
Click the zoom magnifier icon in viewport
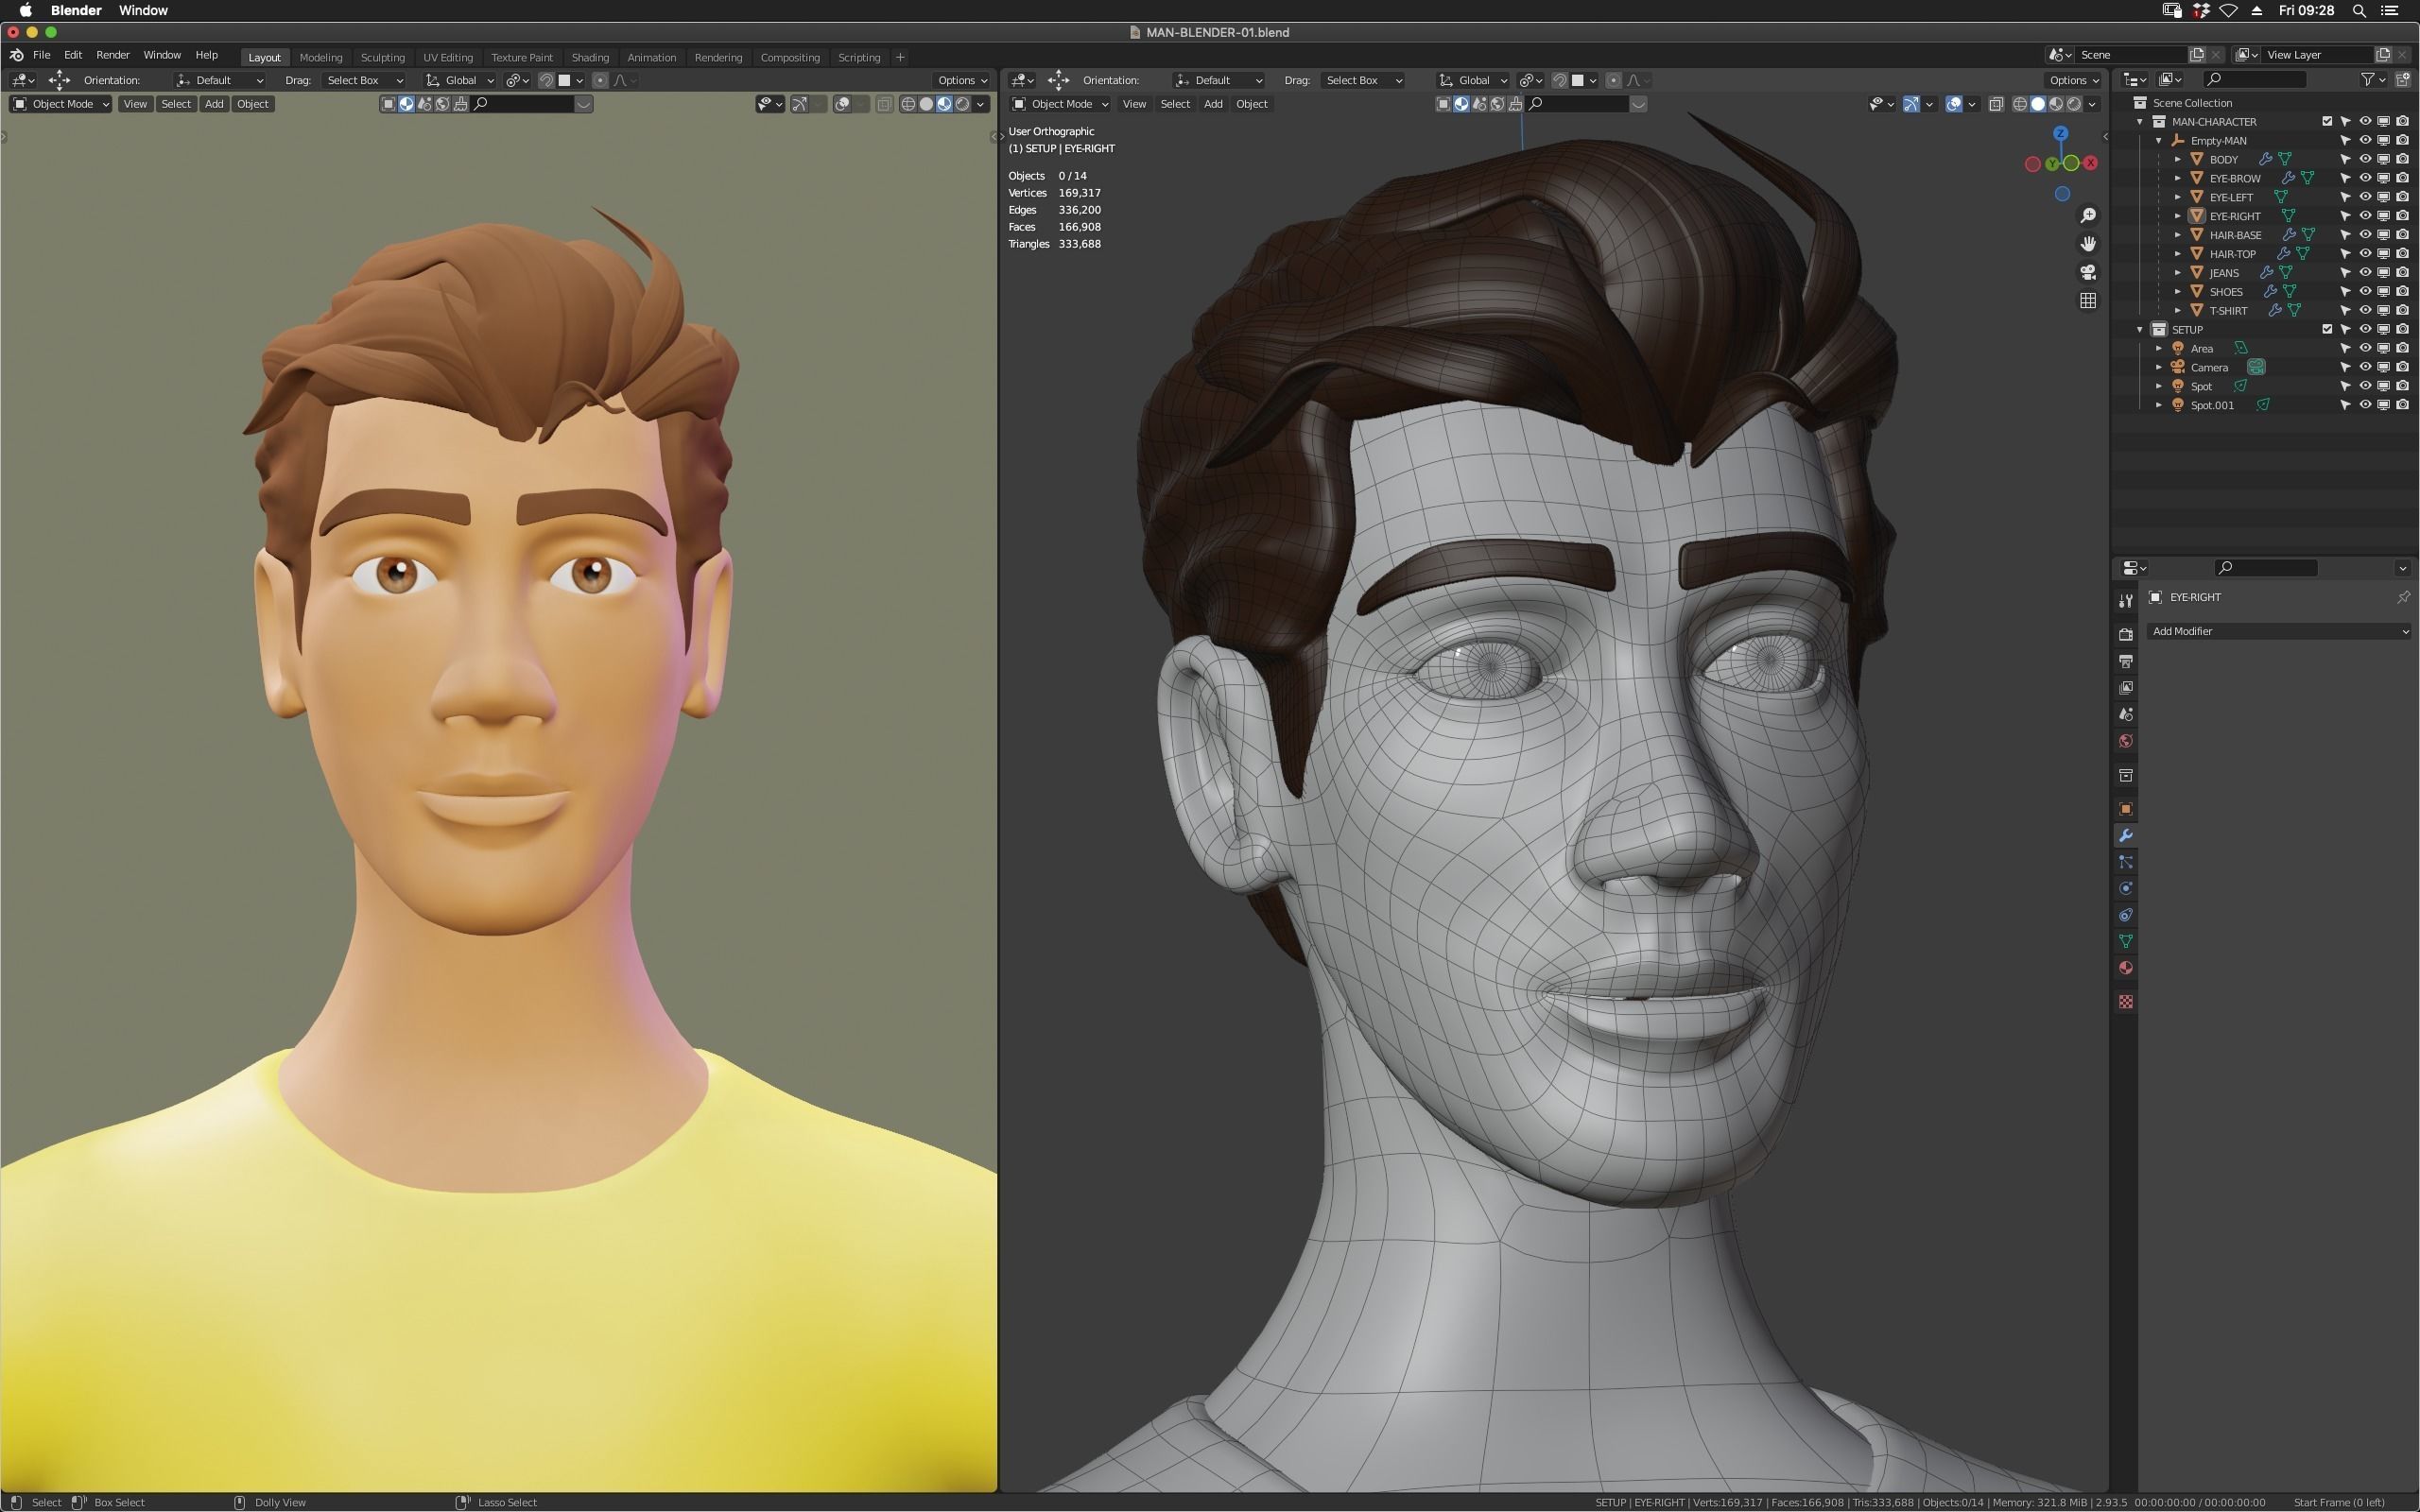(x=2088, y=216)
